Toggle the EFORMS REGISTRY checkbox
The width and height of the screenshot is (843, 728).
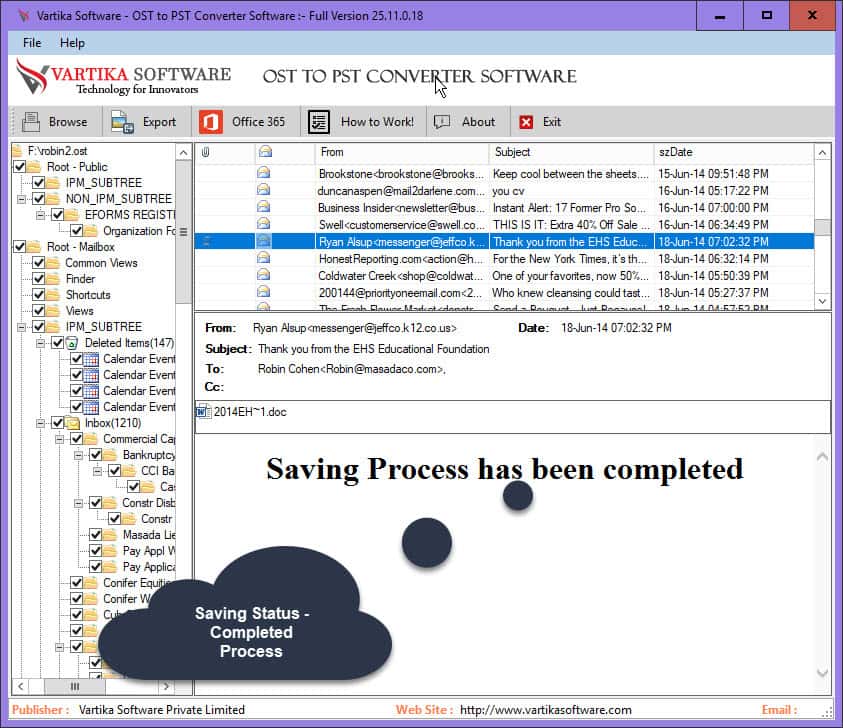[x=58, y=215]
